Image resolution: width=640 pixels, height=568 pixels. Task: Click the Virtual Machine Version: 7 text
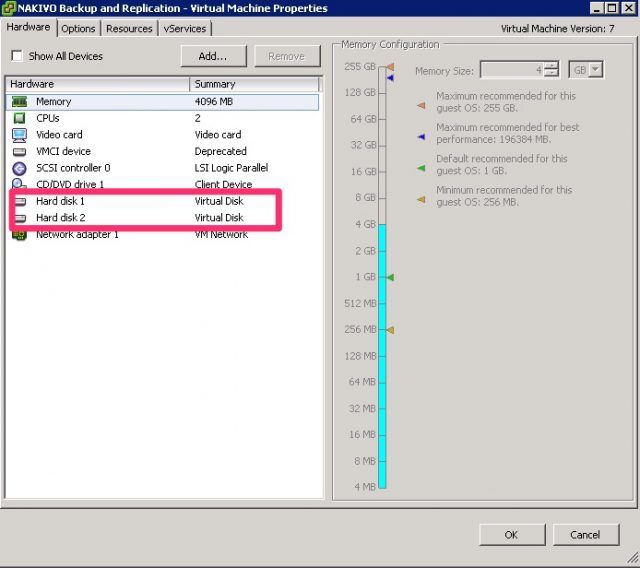tap(557, 29)
